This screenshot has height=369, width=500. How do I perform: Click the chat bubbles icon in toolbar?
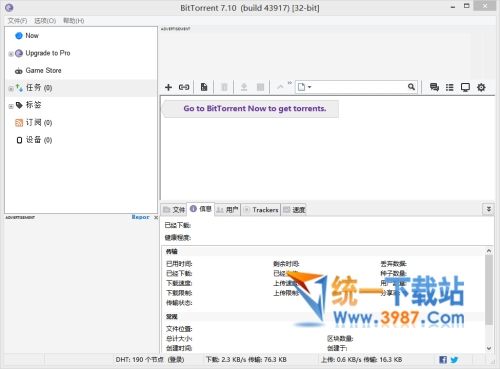point(434,87)
